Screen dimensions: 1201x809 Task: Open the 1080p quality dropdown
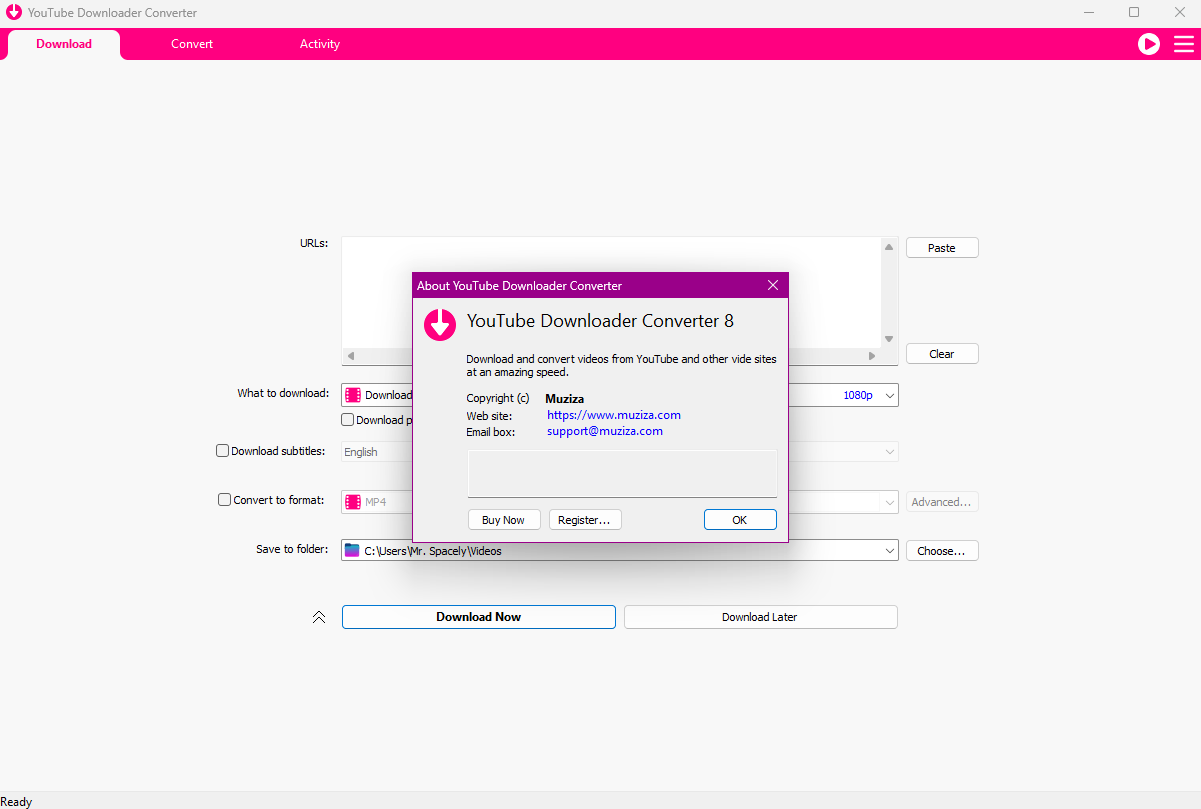click(x=889, y=395)
